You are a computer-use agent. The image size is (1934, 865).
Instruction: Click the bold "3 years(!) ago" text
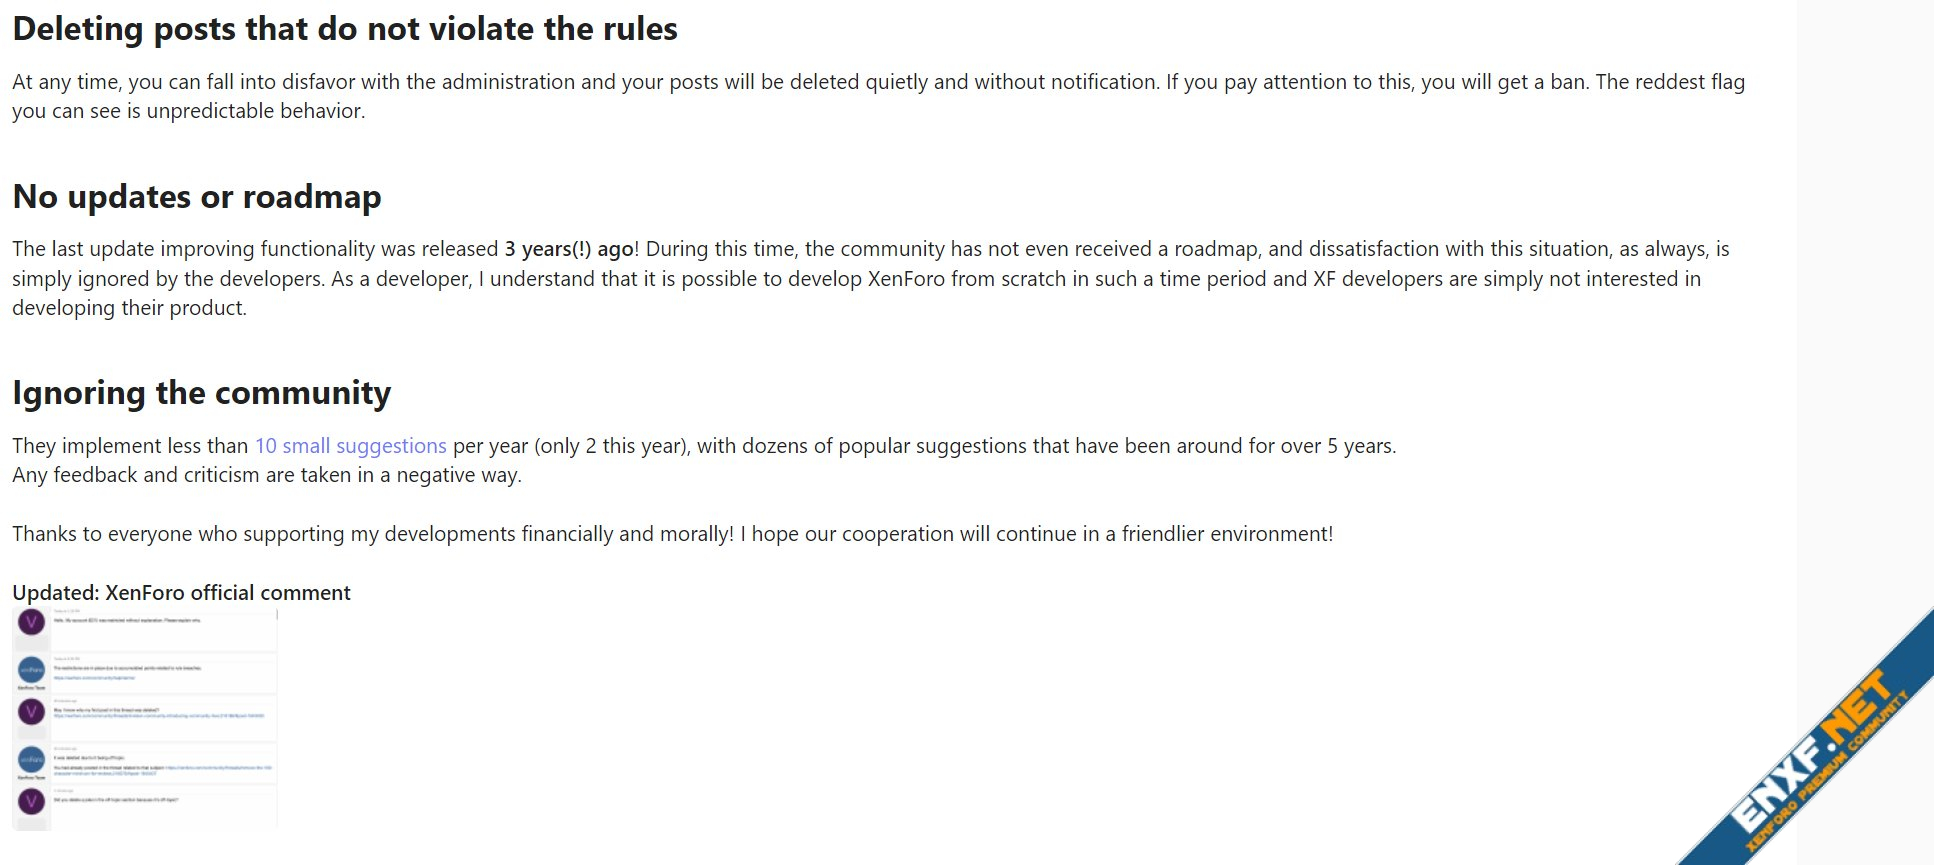click(568, 249)
